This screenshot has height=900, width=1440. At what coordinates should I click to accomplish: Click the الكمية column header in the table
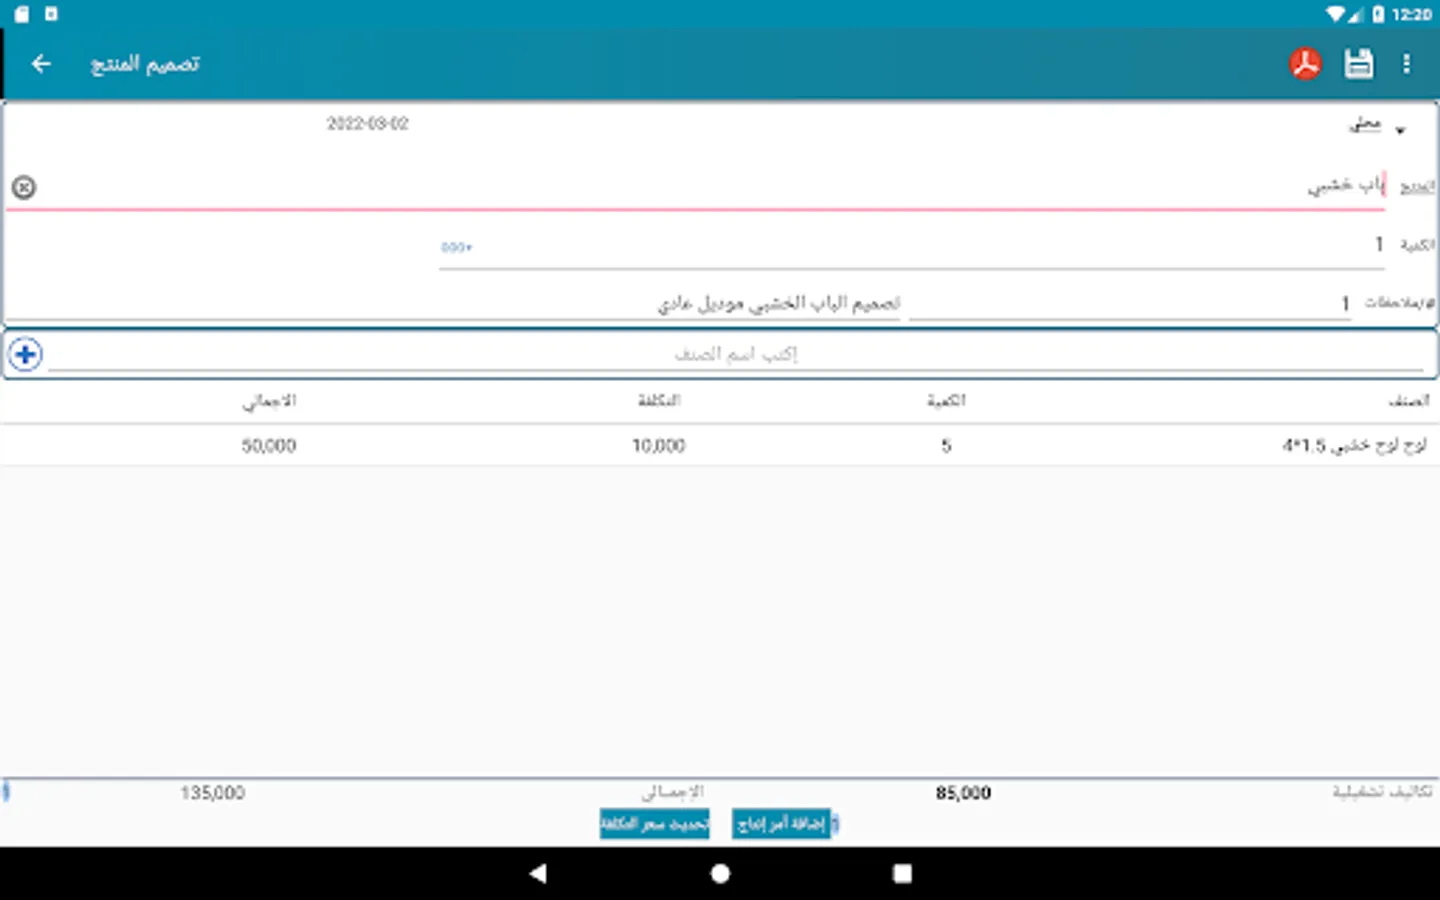point(946,401)
